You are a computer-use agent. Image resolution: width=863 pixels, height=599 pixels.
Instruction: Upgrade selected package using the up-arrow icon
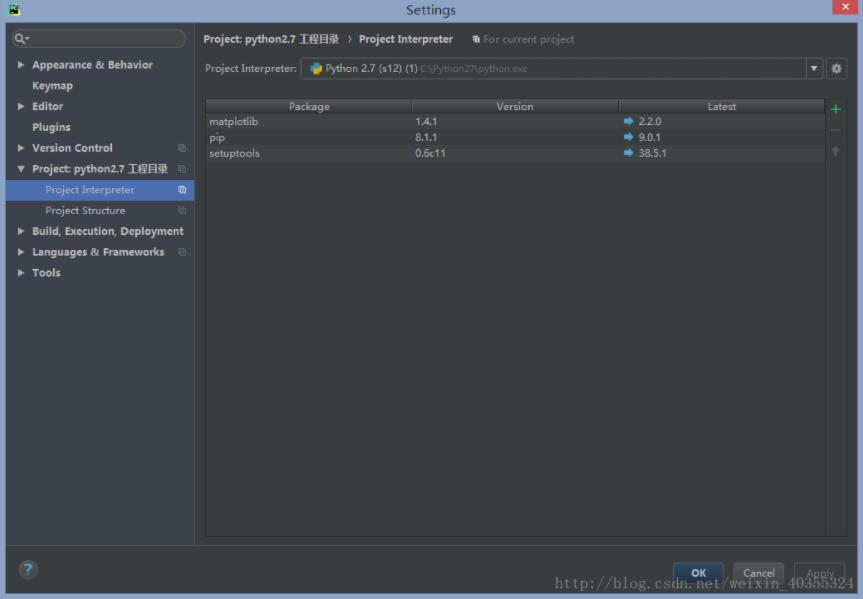pos(837,150)
